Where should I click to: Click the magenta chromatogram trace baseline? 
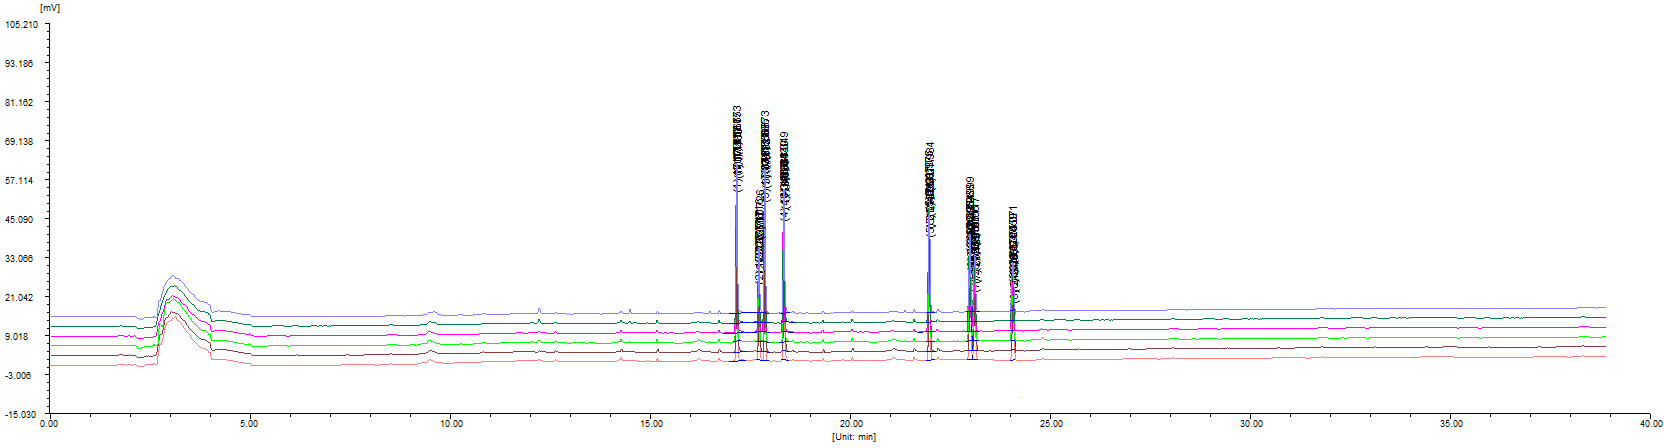[x=1300, y=329]
